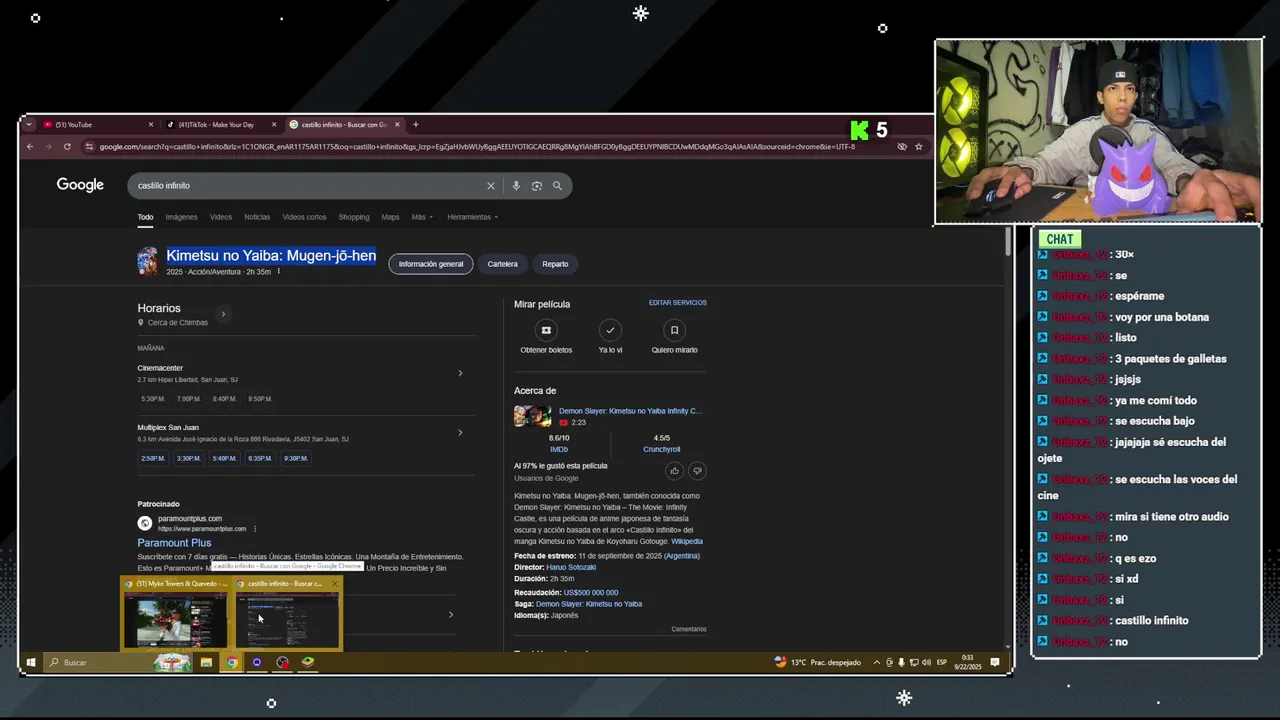Mark movie as Ya lo vi
1280x720 pixels.
(610, 330)
